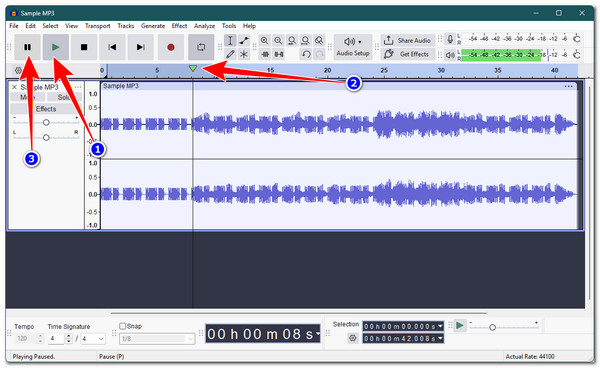
Task: Close the Sample MP3 track with X
Action: [14, 87]
